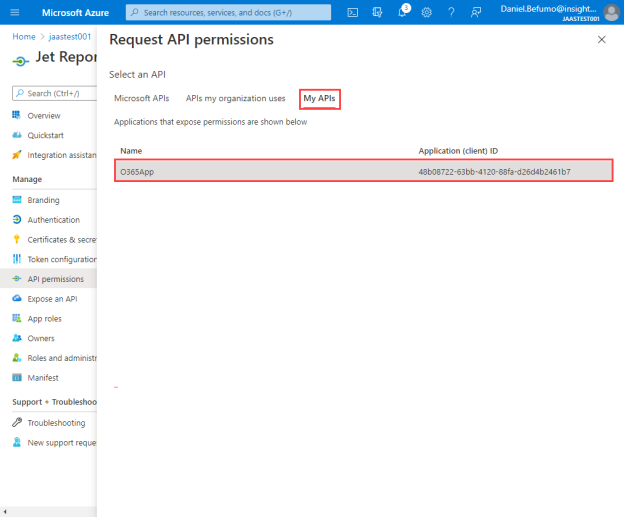
Task: Open the notifications bell
Action: click(403, 12)
